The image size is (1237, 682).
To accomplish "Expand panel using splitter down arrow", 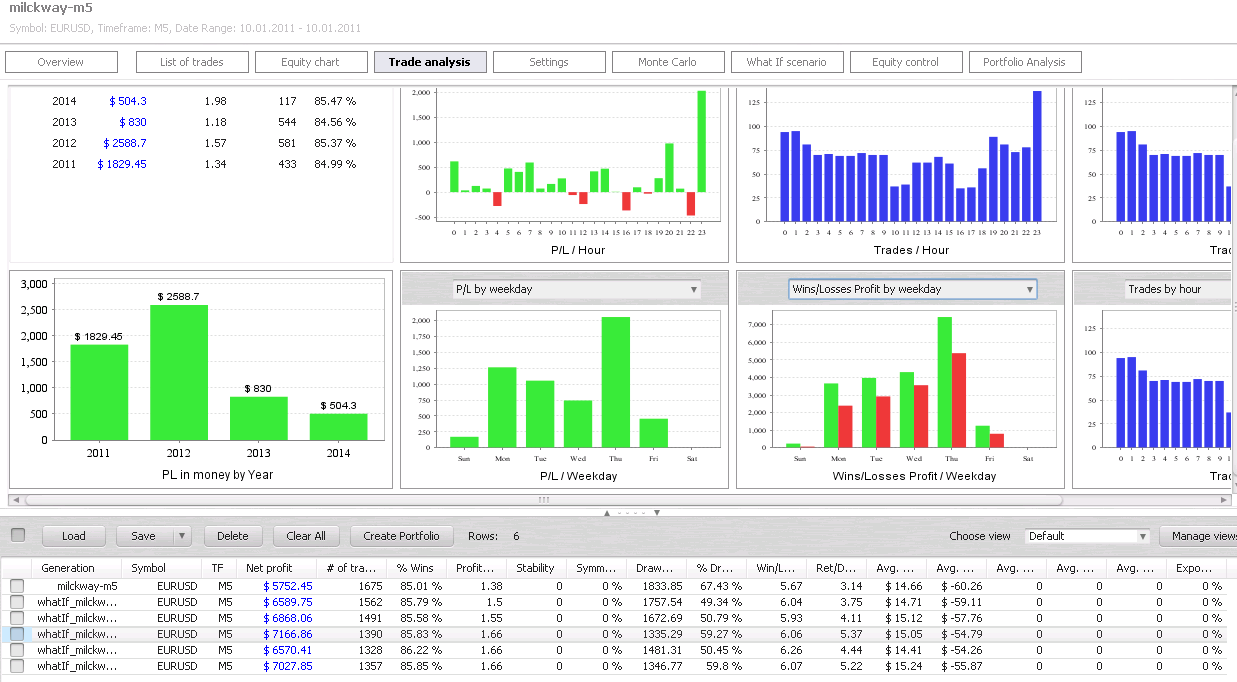I will click(x=657, y=512).
